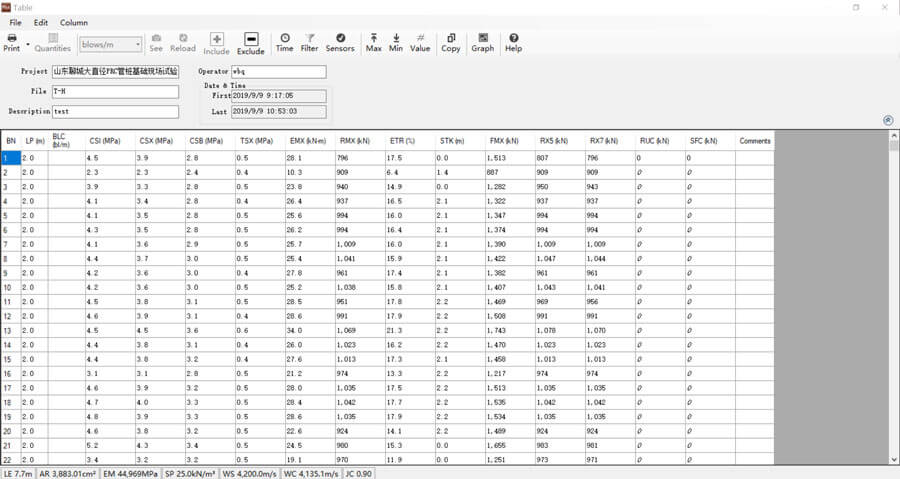The height and width of the screenshot is (479, 900).
Task: Open the blows/m units dropdown
Action: point(110,44)
